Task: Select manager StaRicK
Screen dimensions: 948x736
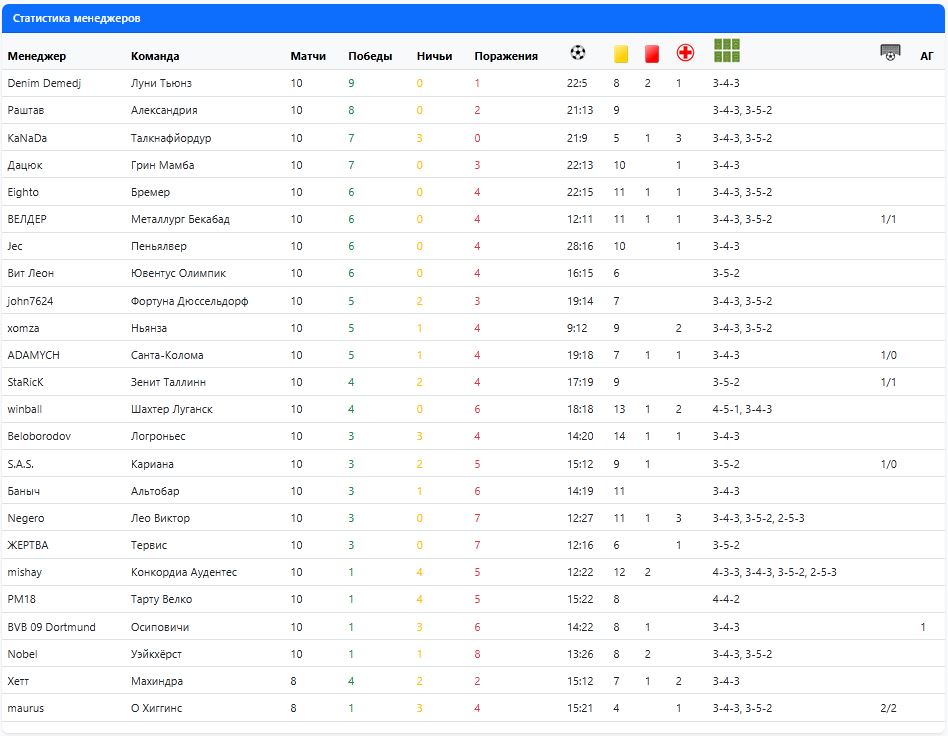Action: tap(25, 382)
